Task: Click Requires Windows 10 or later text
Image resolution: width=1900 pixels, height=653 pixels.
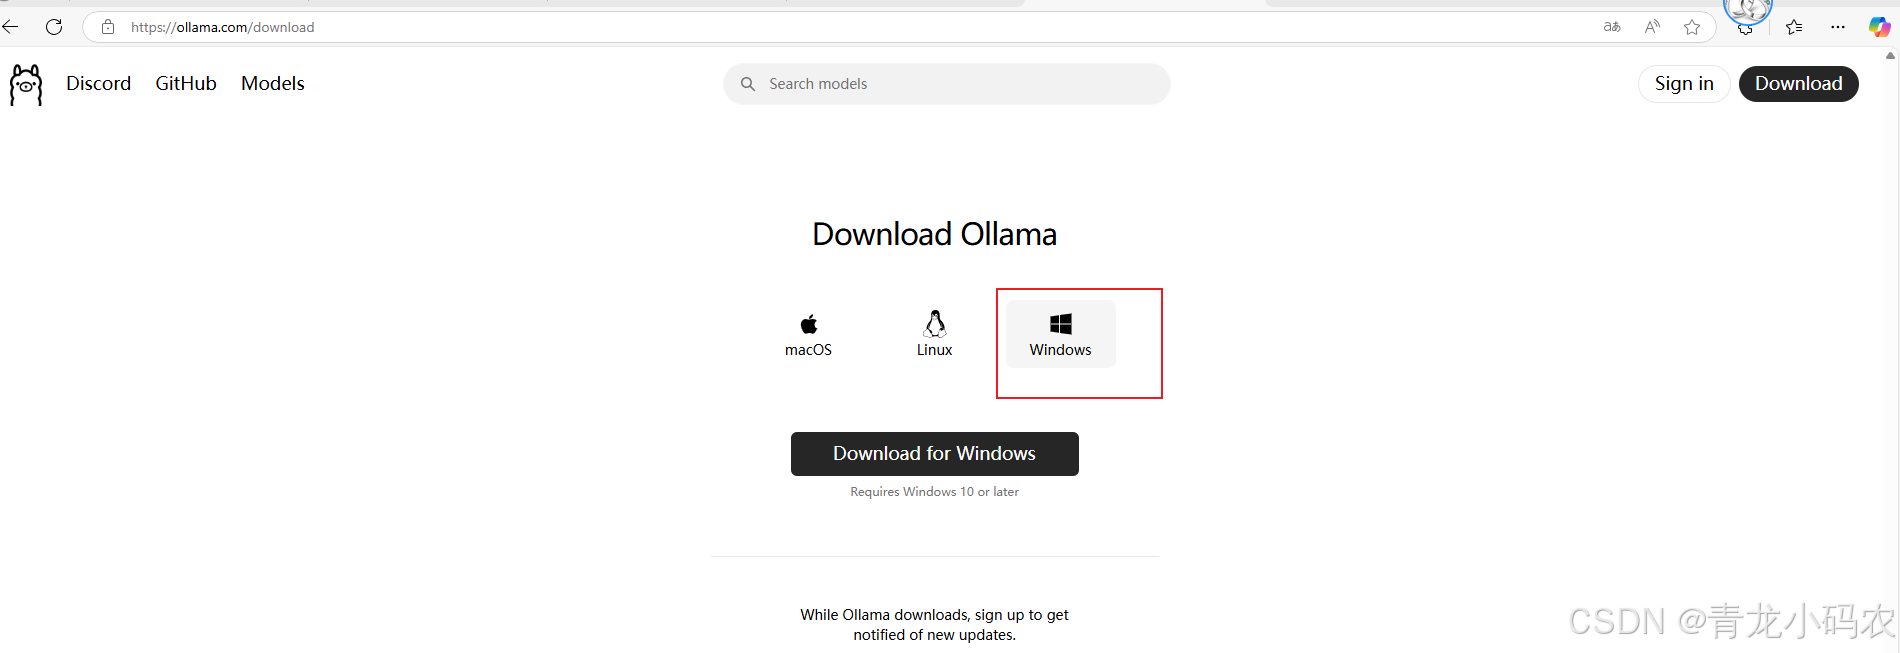Action: pyautogui.click(x=934, y=492)
